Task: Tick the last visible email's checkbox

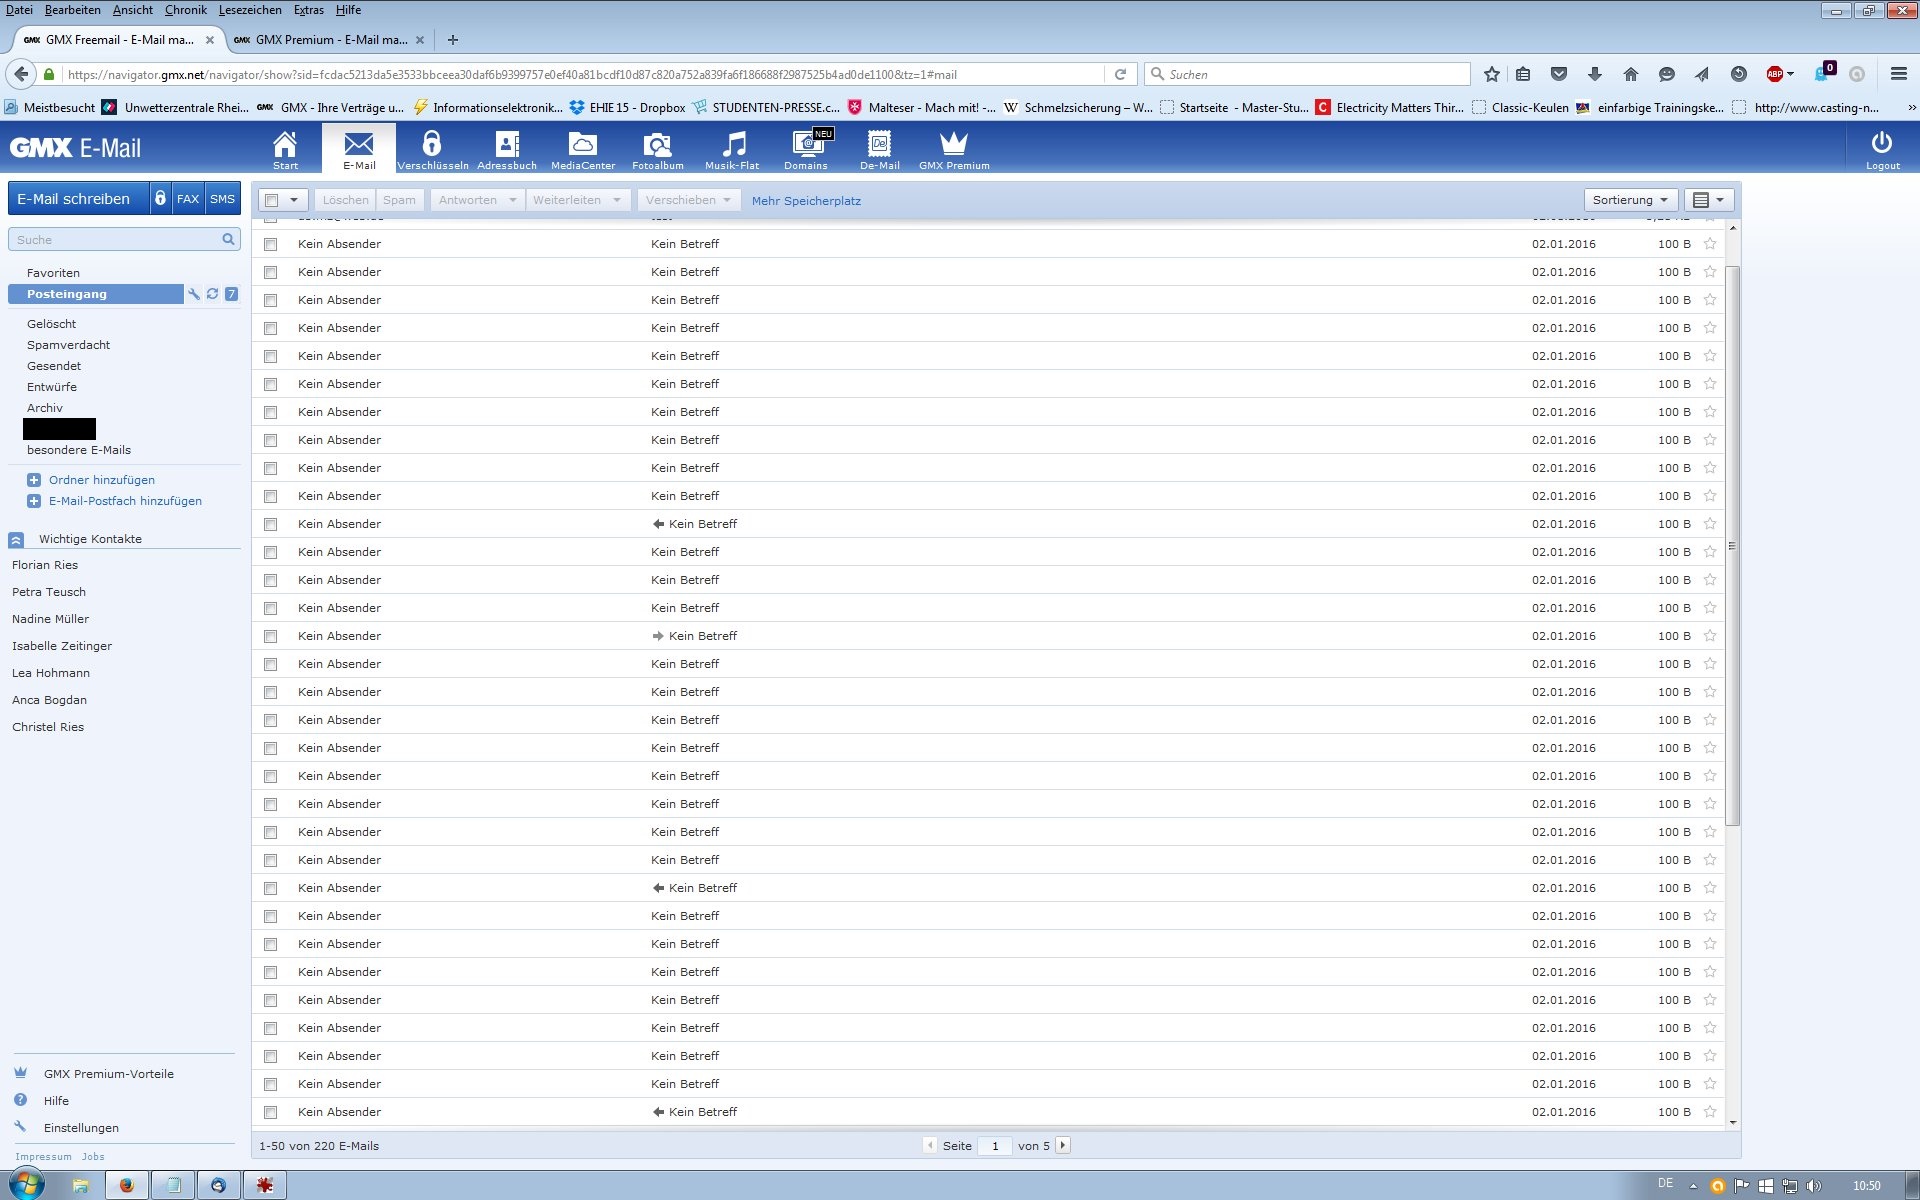Action: pyautogui.click(x=270, y=1112)
